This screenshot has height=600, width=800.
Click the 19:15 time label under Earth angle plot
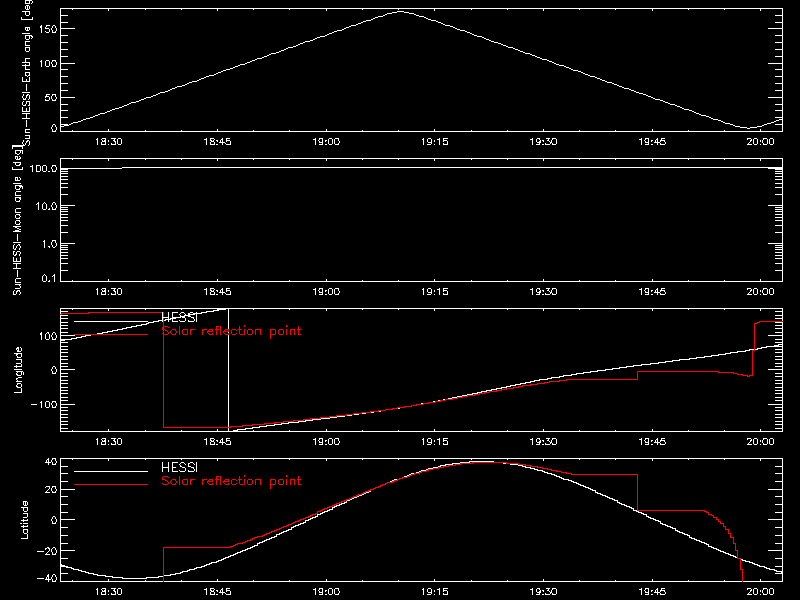[x=435, y=141]
